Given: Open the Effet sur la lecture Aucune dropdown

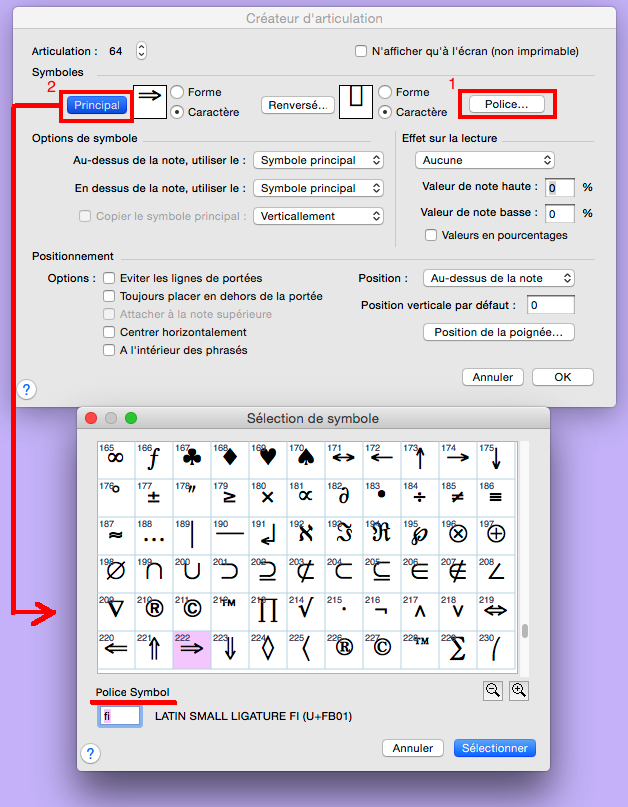Looking at the screenshot, I should (484, 160).
